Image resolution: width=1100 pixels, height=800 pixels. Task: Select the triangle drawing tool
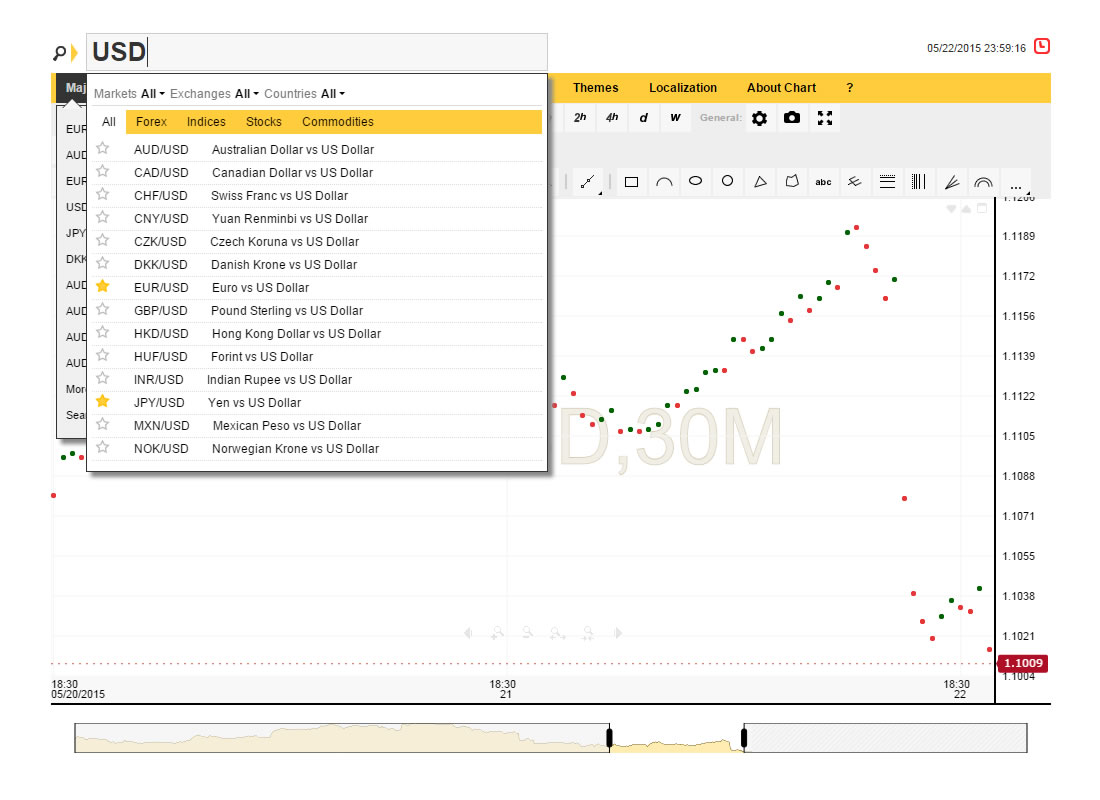(x=760, y=182)
